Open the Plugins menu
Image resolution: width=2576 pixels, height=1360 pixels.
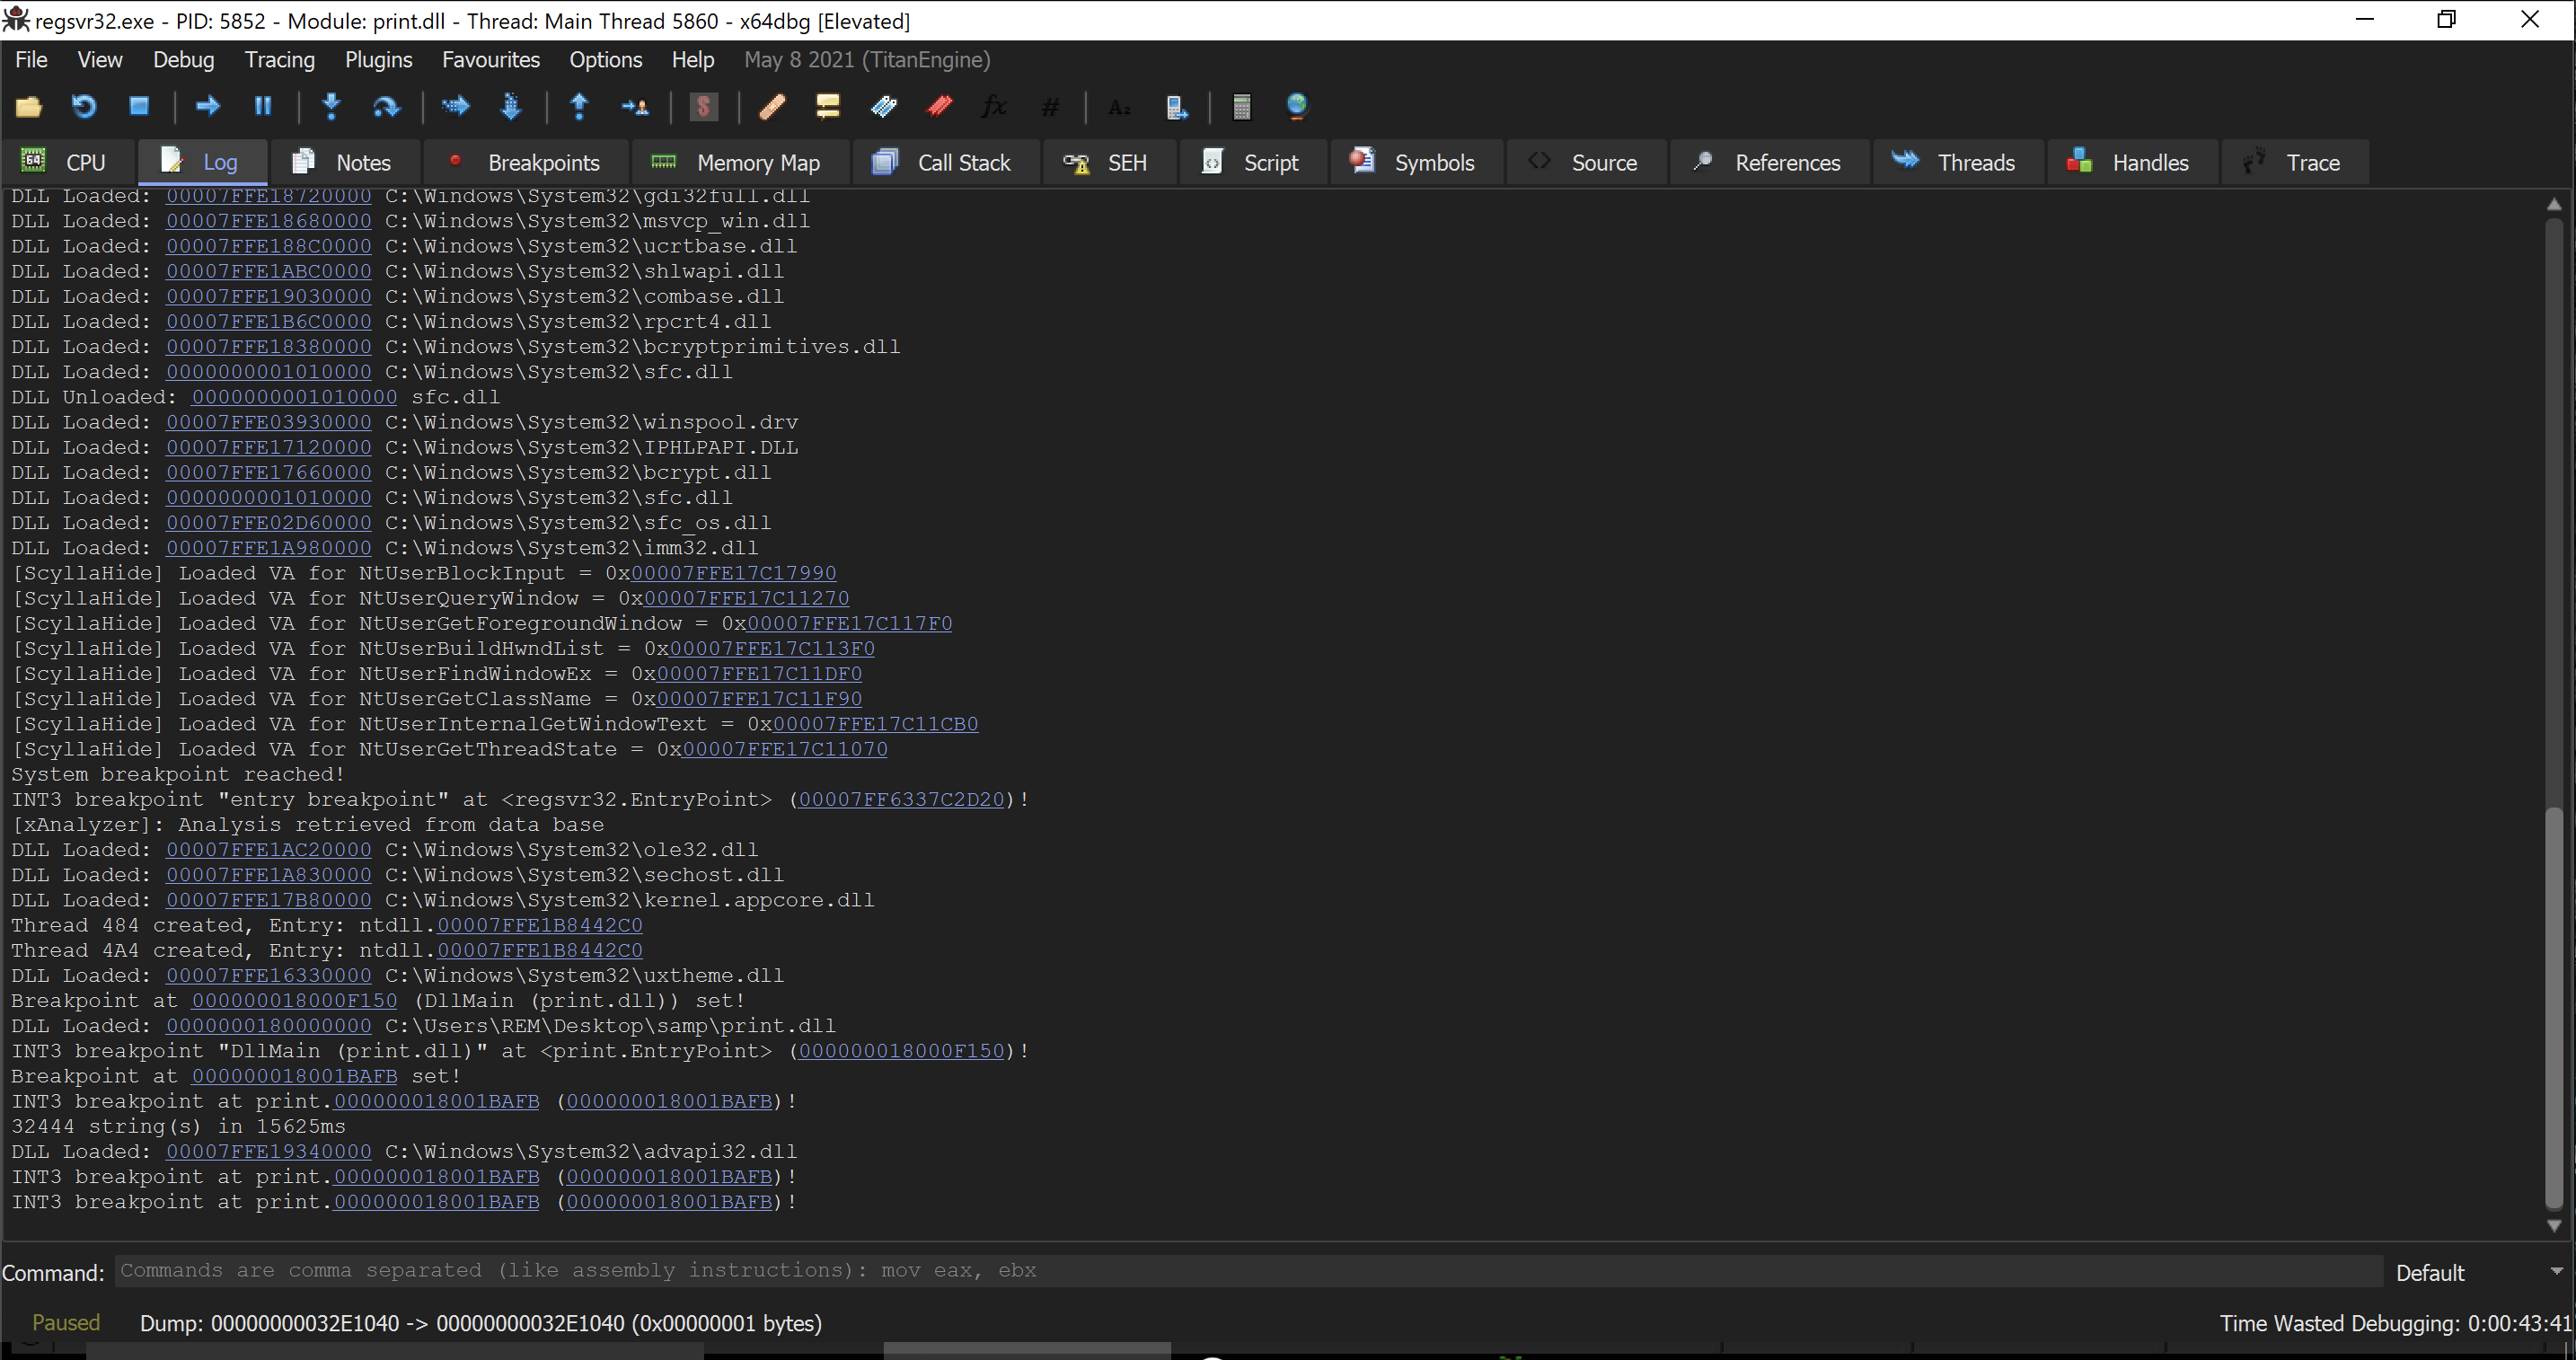(379, 60)
